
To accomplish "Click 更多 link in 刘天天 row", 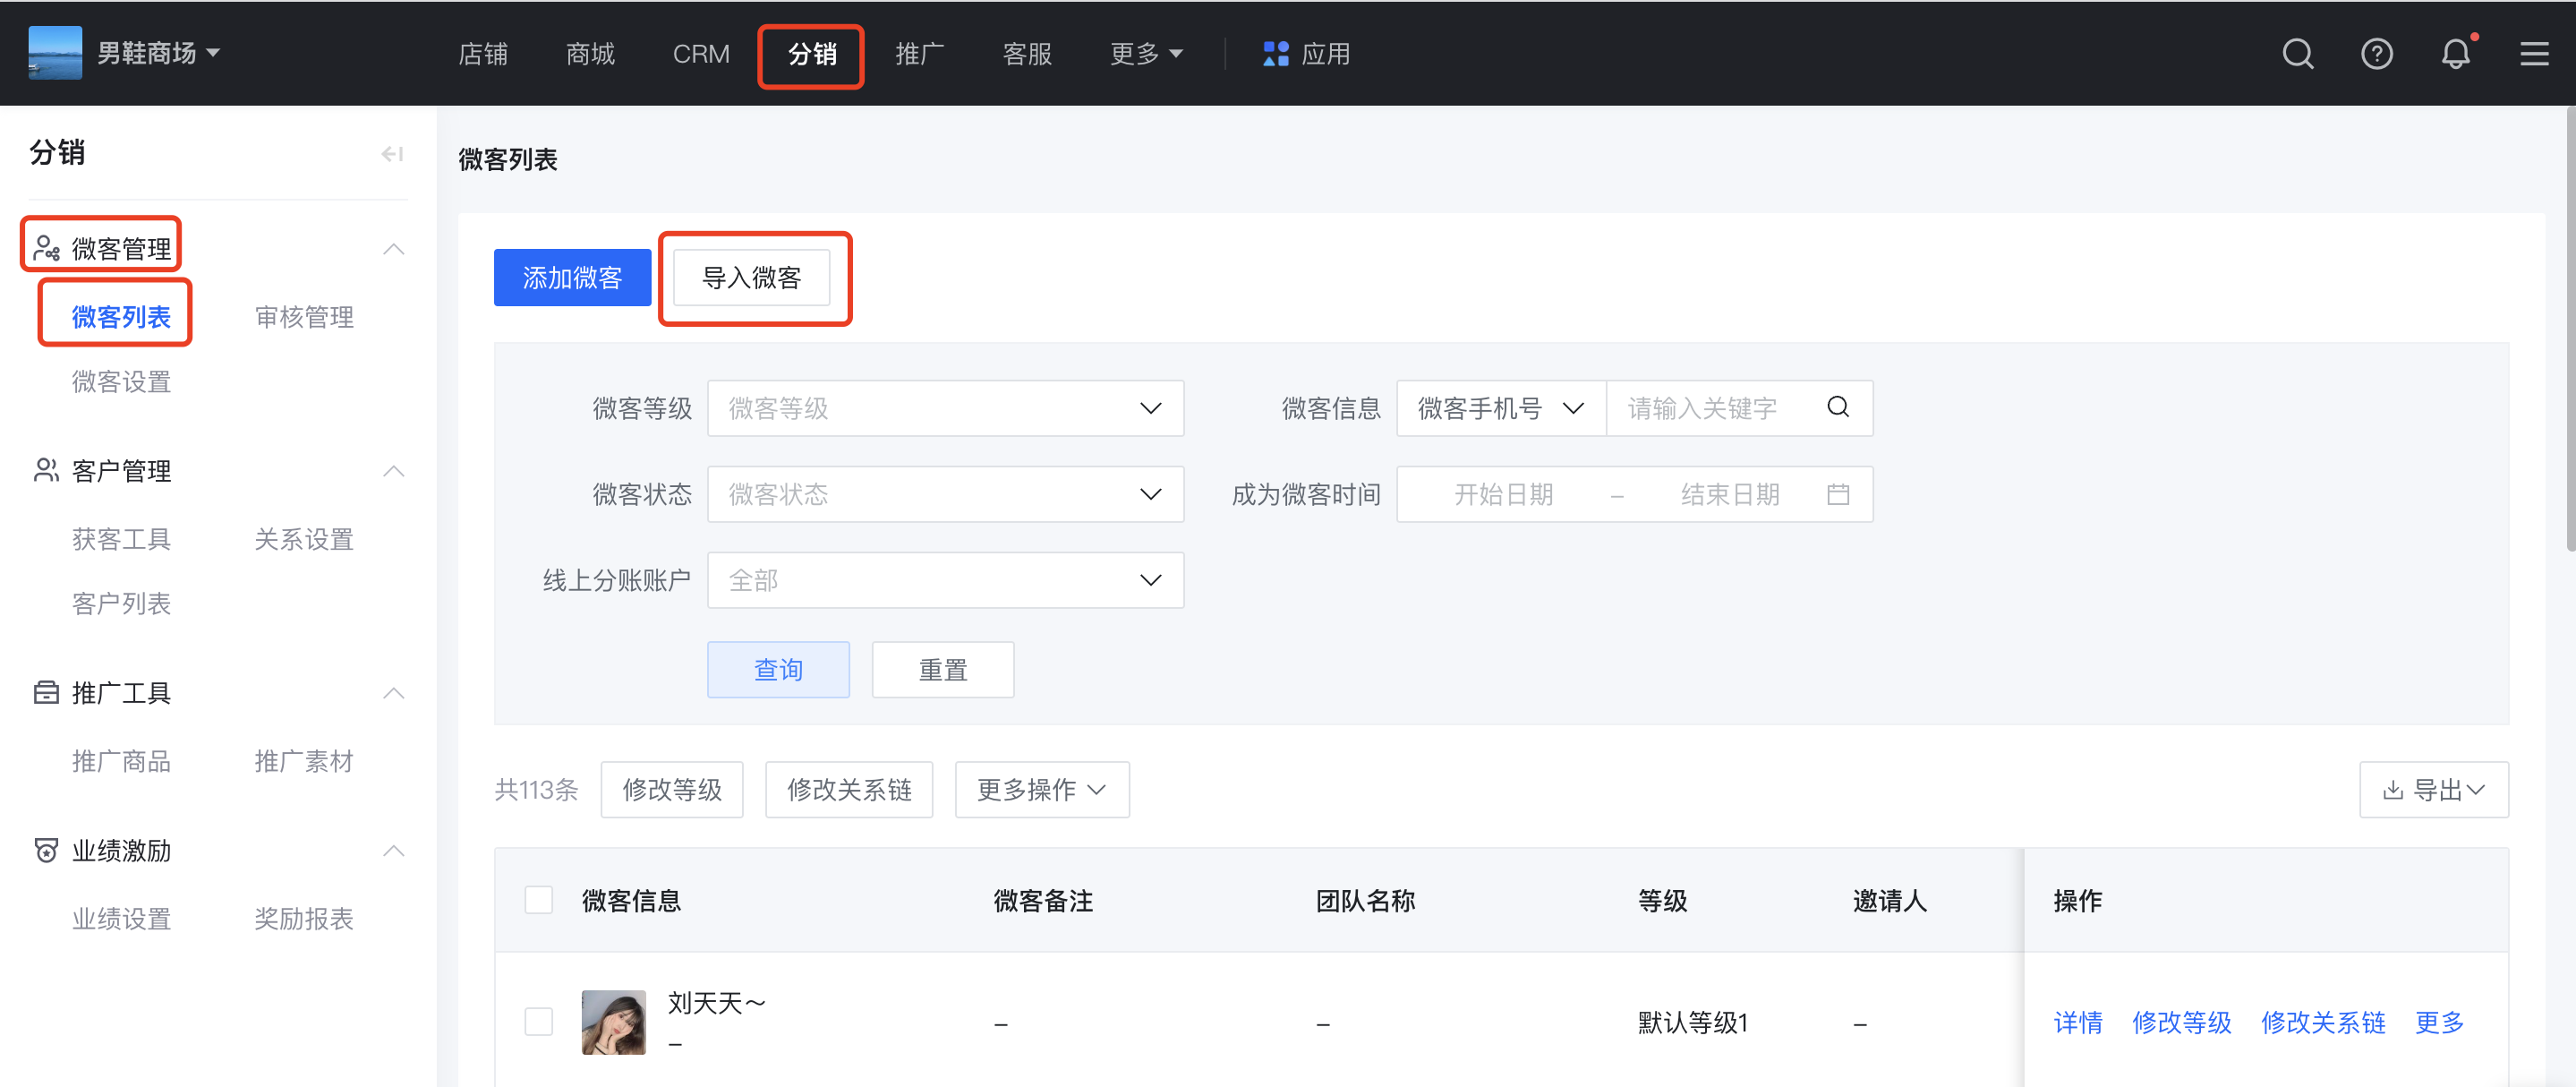I will pyautogui.click(x=2439, y=1022).
